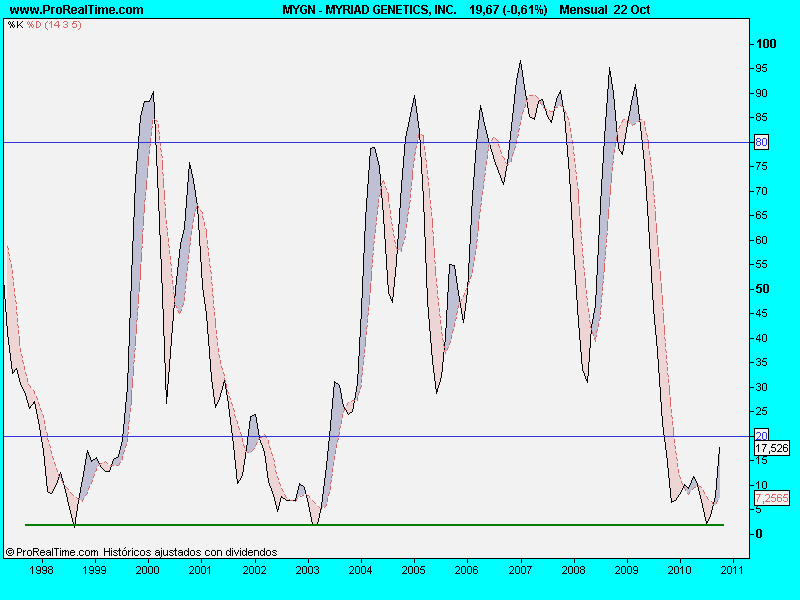800x600 pixels.
Task: Click the 35 scale label
Action: 761,362
